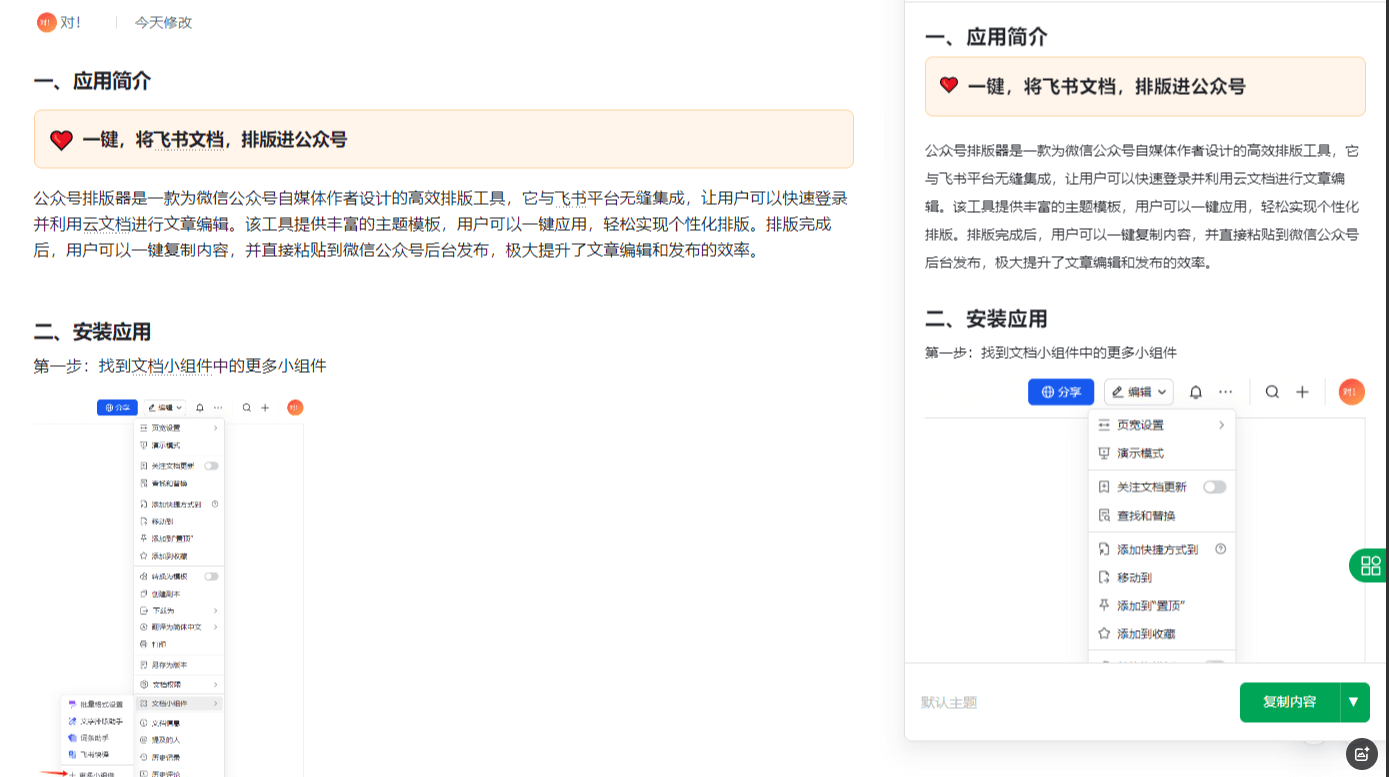Open the dropdown arrow beside 复制内容
This screenshot has height=777, width=1389.
[x=1354, y=702]
